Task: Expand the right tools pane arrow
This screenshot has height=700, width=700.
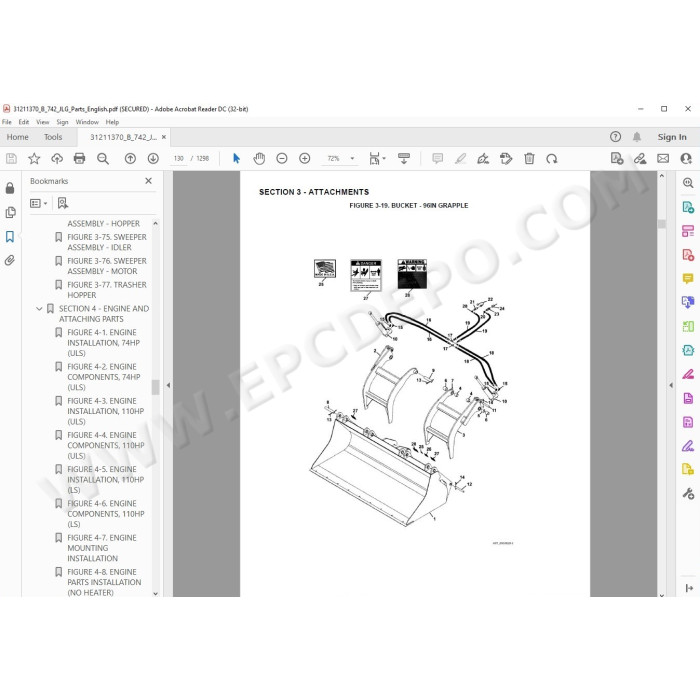Action: pos(671,385)
